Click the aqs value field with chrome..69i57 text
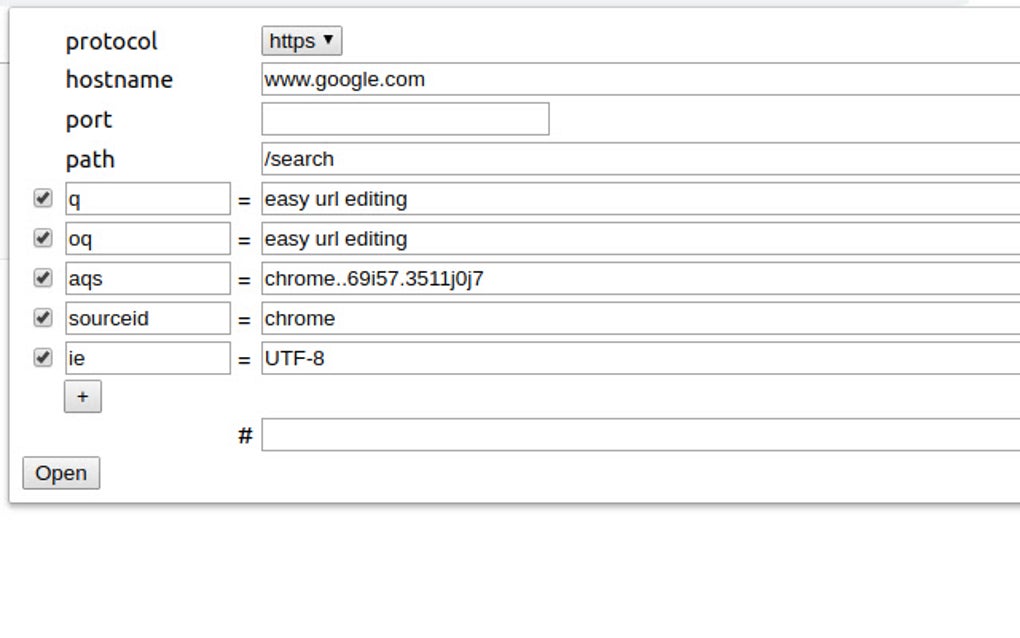The width and height of the screenshot is (1020, 638). 500,278
